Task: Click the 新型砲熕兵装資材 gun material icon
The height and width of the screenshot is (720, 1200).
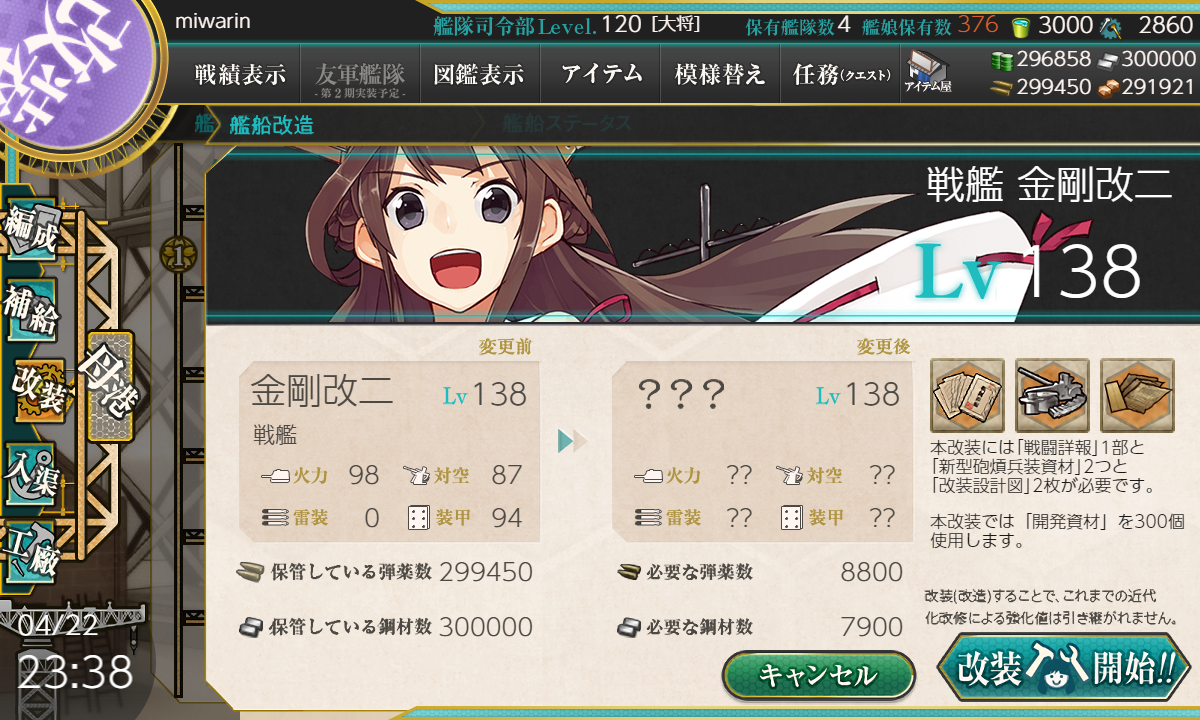Action: 1051,395
